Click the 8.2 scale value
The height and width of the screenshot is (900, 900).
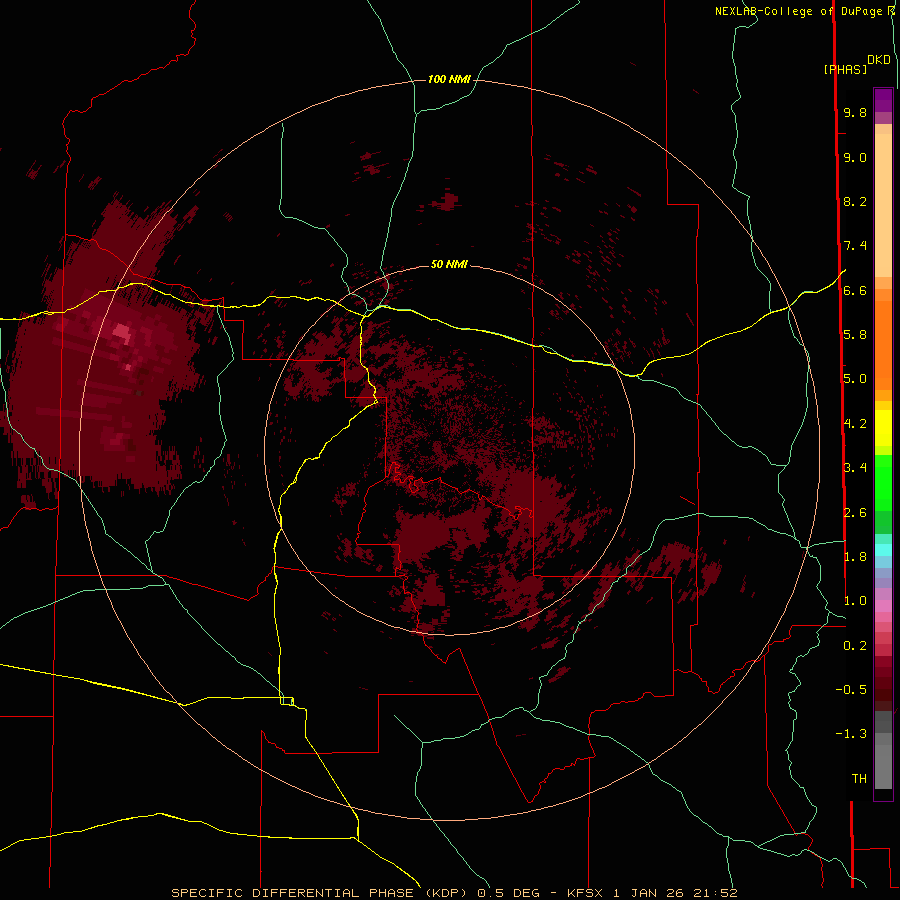click(855, 201)
